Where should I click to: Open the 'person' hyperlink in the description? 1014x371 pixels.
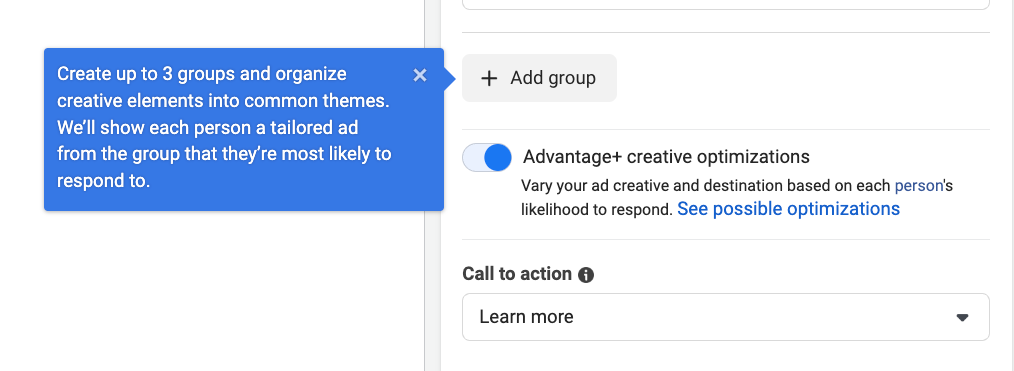(x=918, y=186)
